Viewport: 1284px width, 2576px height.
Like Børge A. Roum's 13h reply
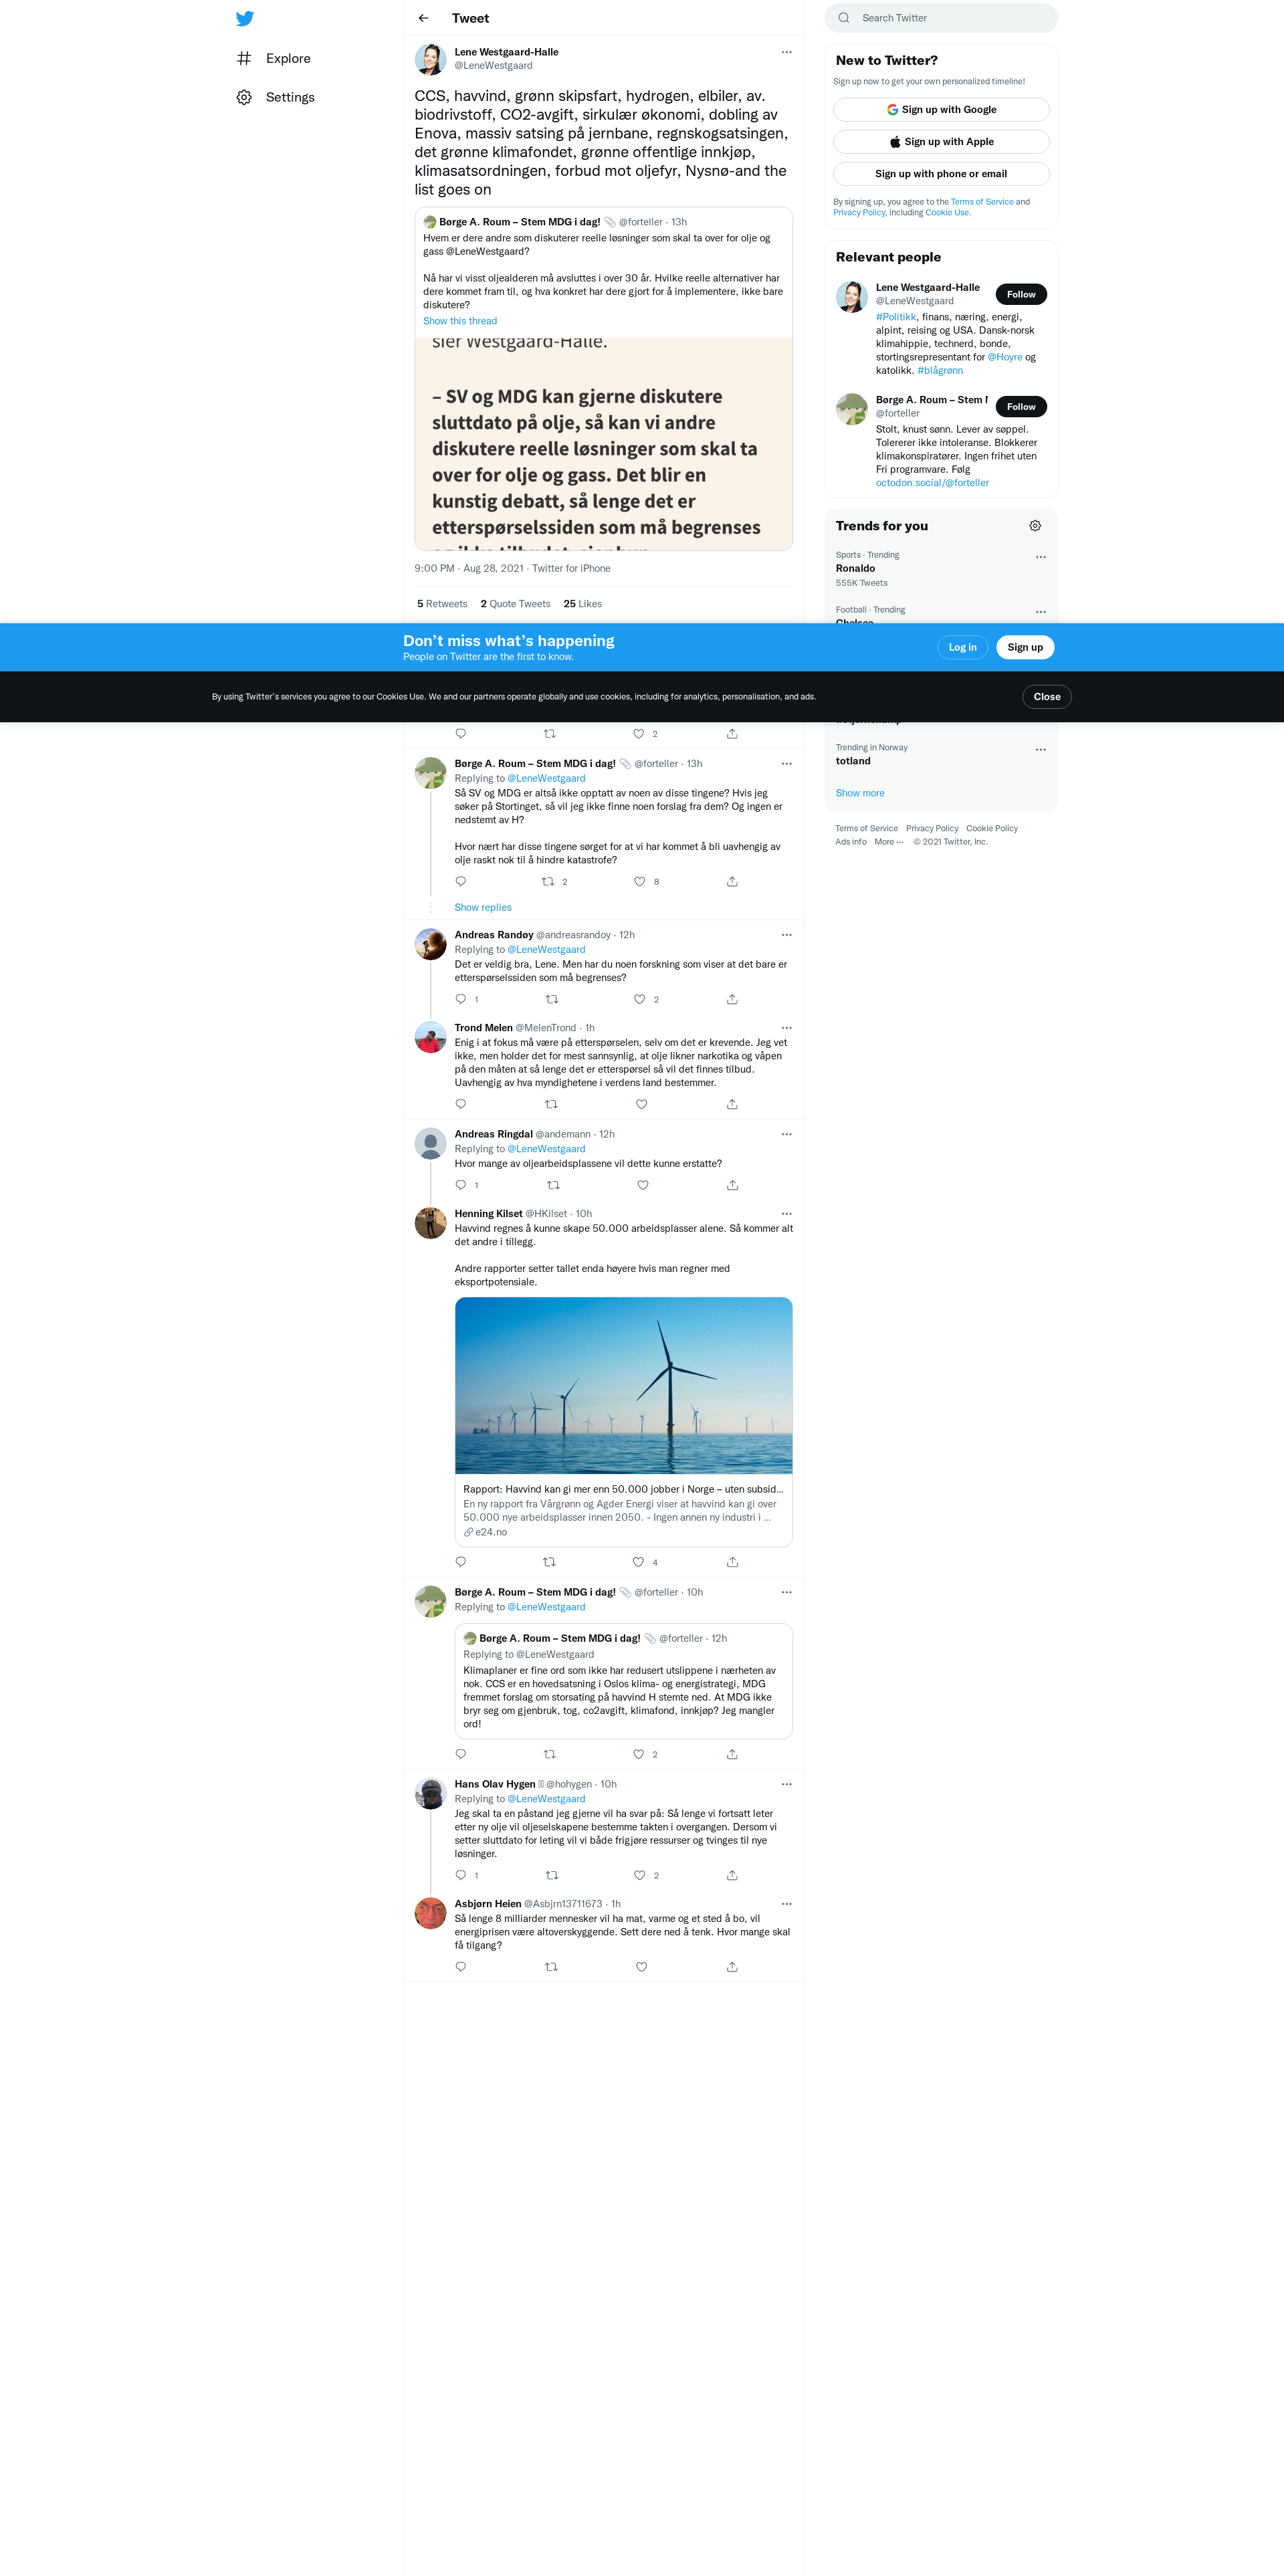[x=640, y=881]
